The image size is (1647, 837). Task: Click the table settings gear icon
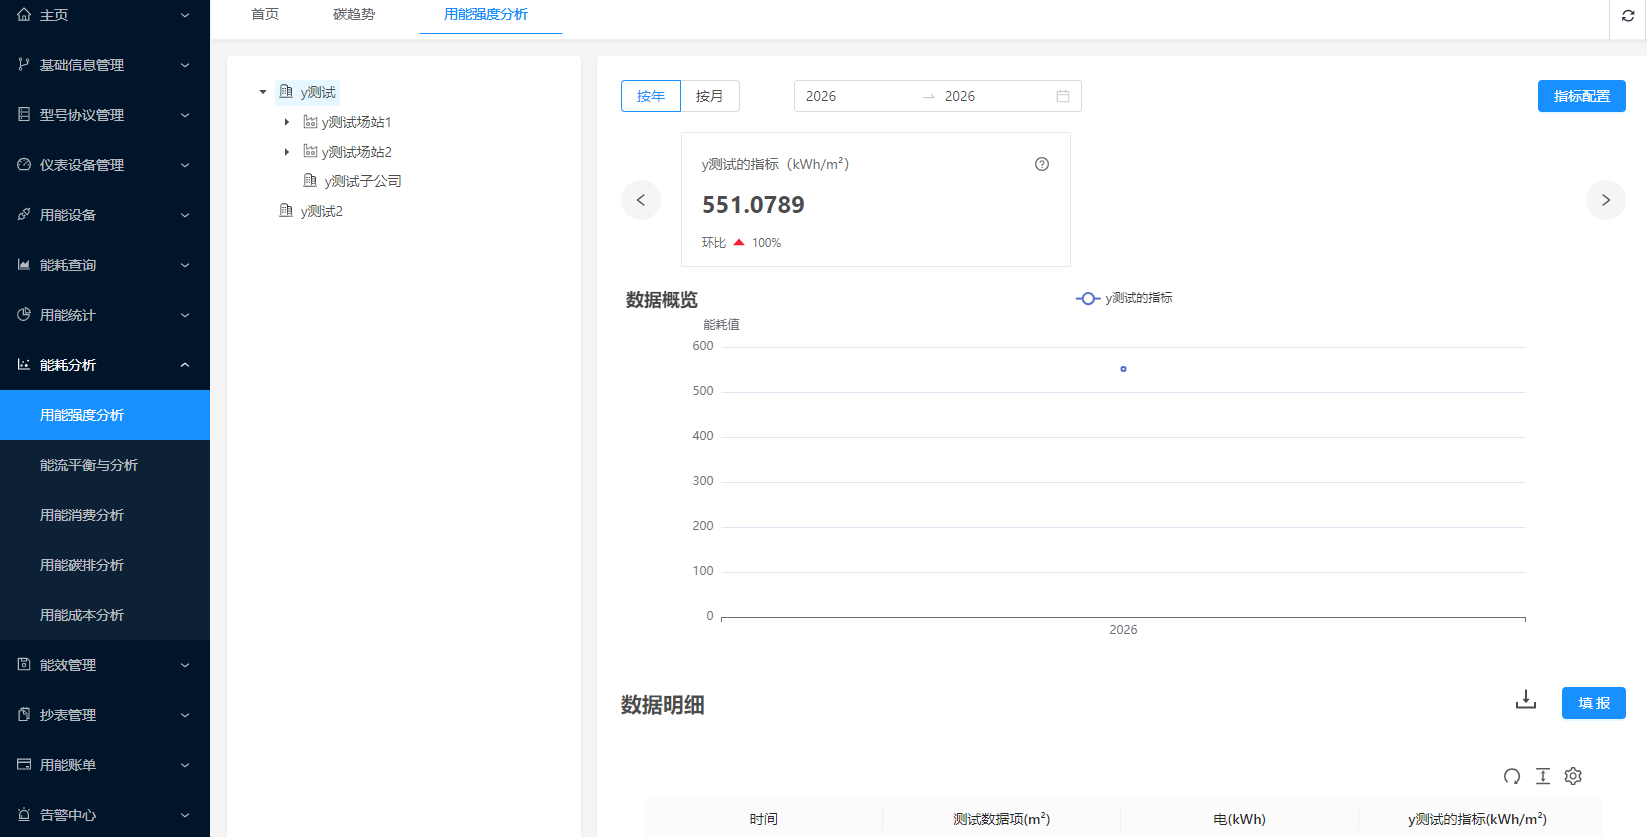pos(1573,776)
